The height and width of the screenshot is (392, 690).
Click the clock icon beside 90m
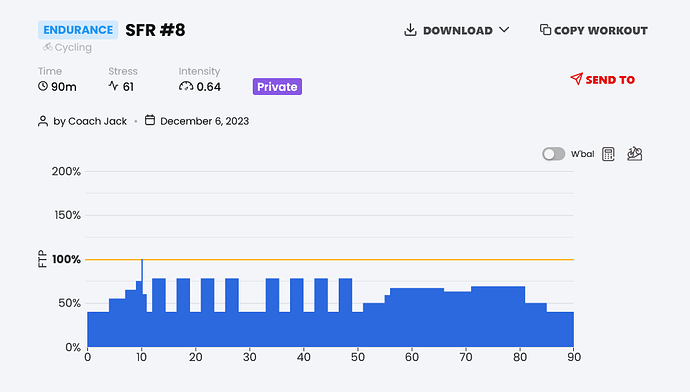[43, 86]
